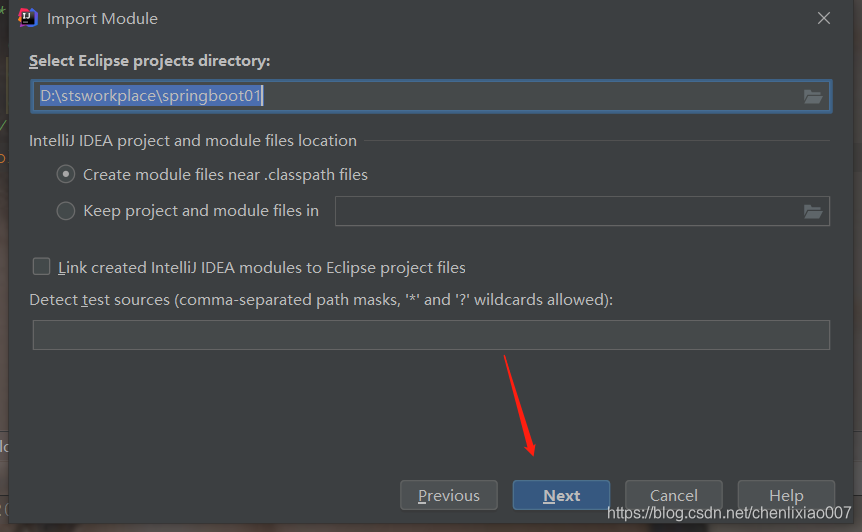The width and height of the screenshot is (862, 532).
Task: Select Create module files near .classpath files
Action: click(66, 174)
